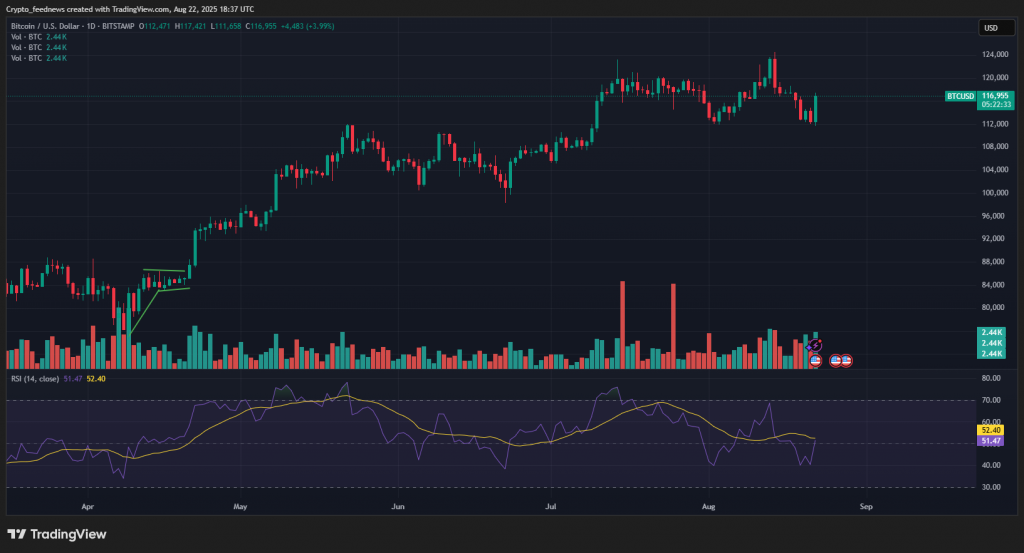Click the yellow 52.40 RSI value tag
The height and width of the screenshot is (553, 1024).
tap(991, 431)
